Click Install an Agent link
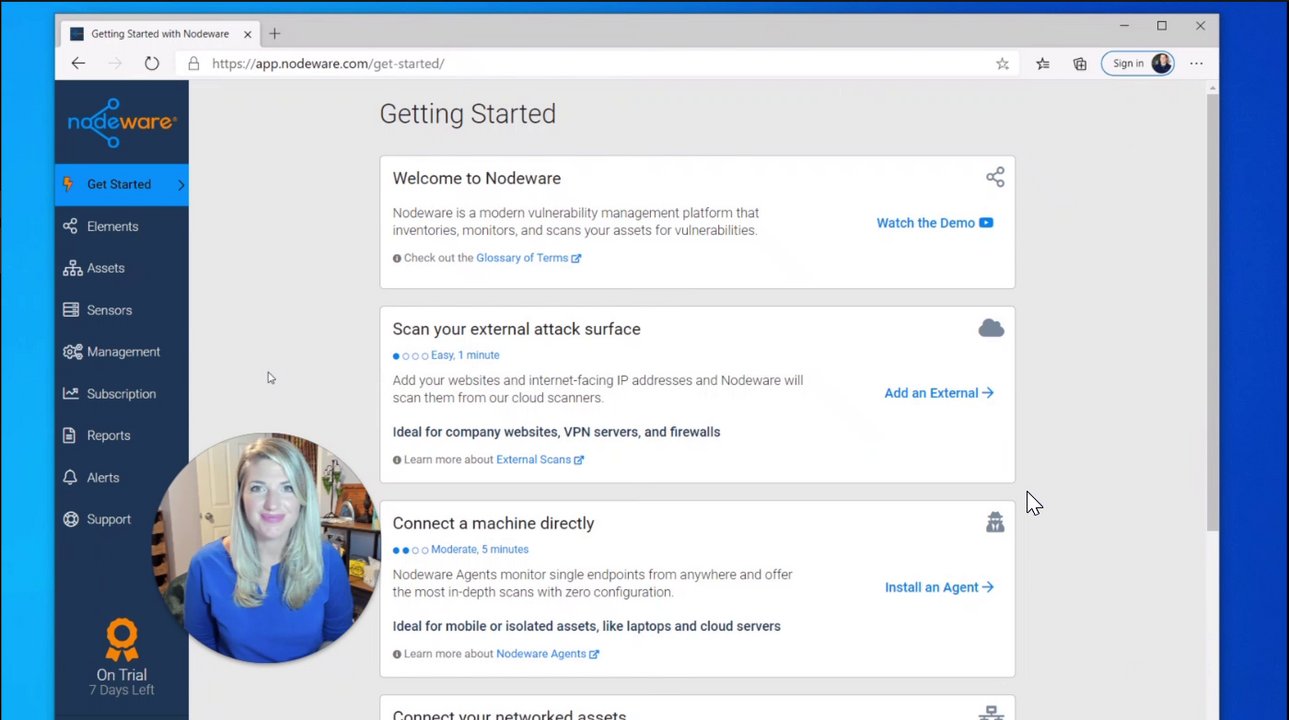 939,587
